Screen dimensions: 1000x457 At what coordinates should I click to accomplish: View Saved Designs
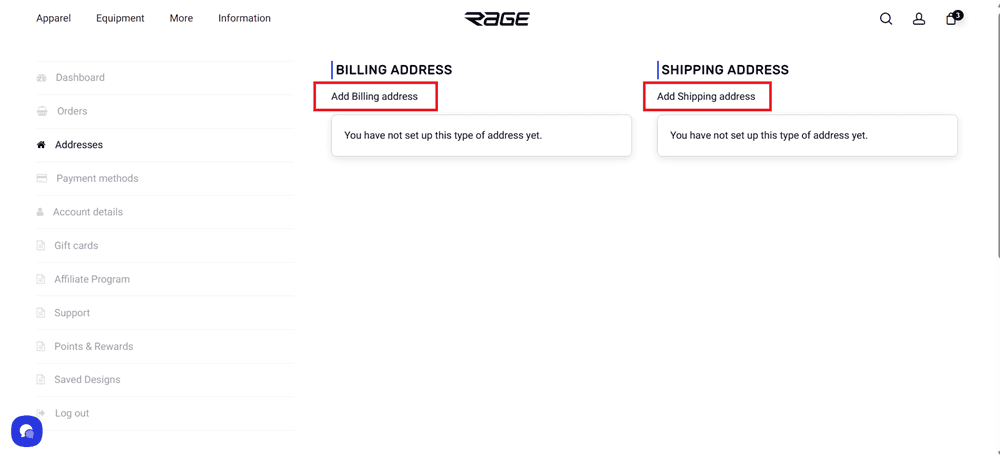pyautogui.click(x=87, y=380)
